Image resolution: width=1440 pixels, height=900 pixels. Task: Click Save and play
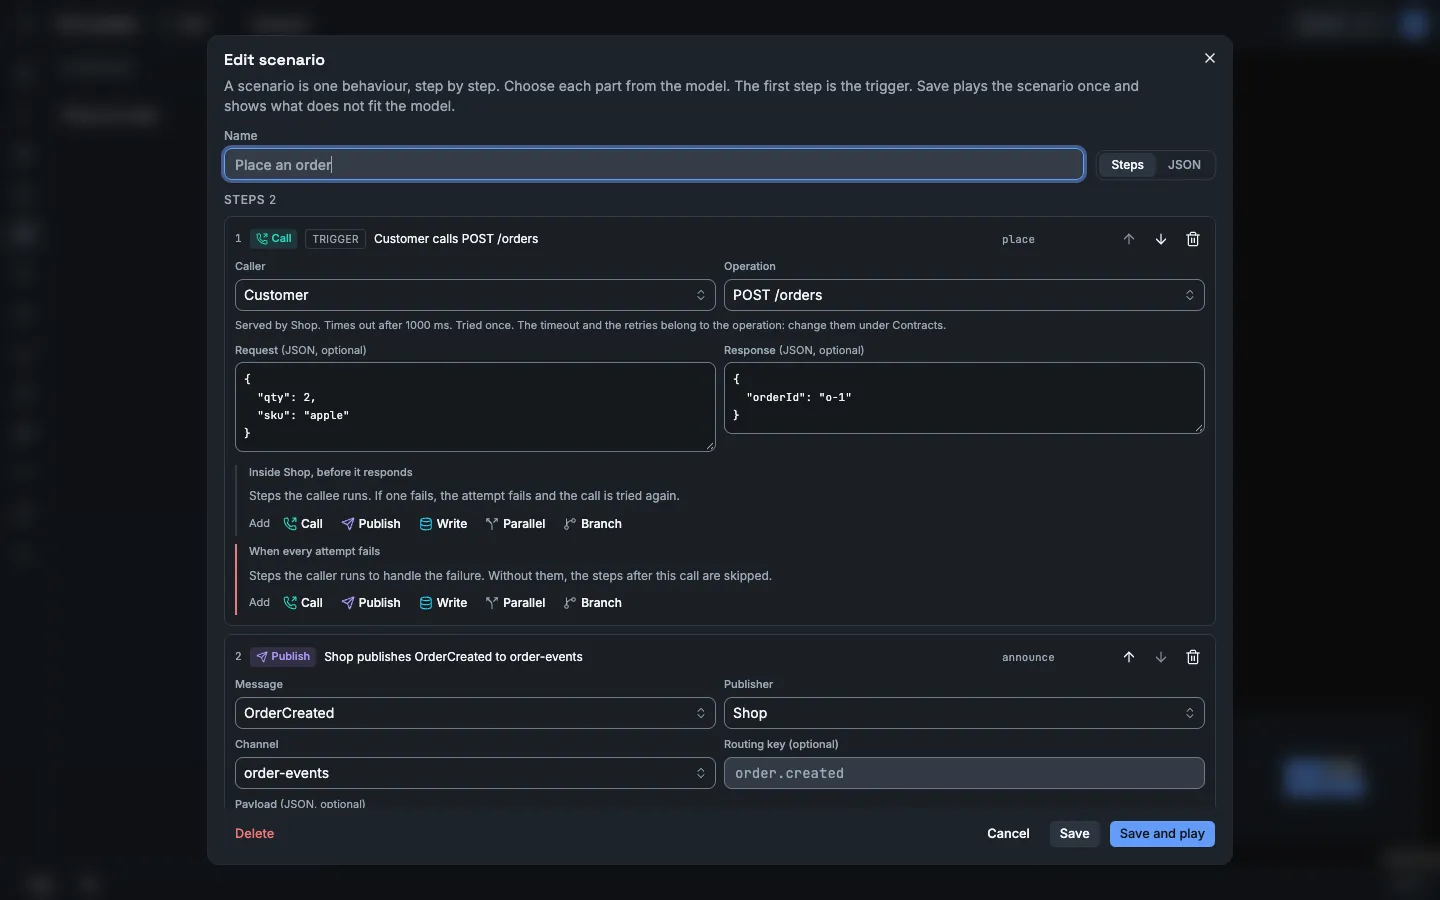[x=1162, y=834]
